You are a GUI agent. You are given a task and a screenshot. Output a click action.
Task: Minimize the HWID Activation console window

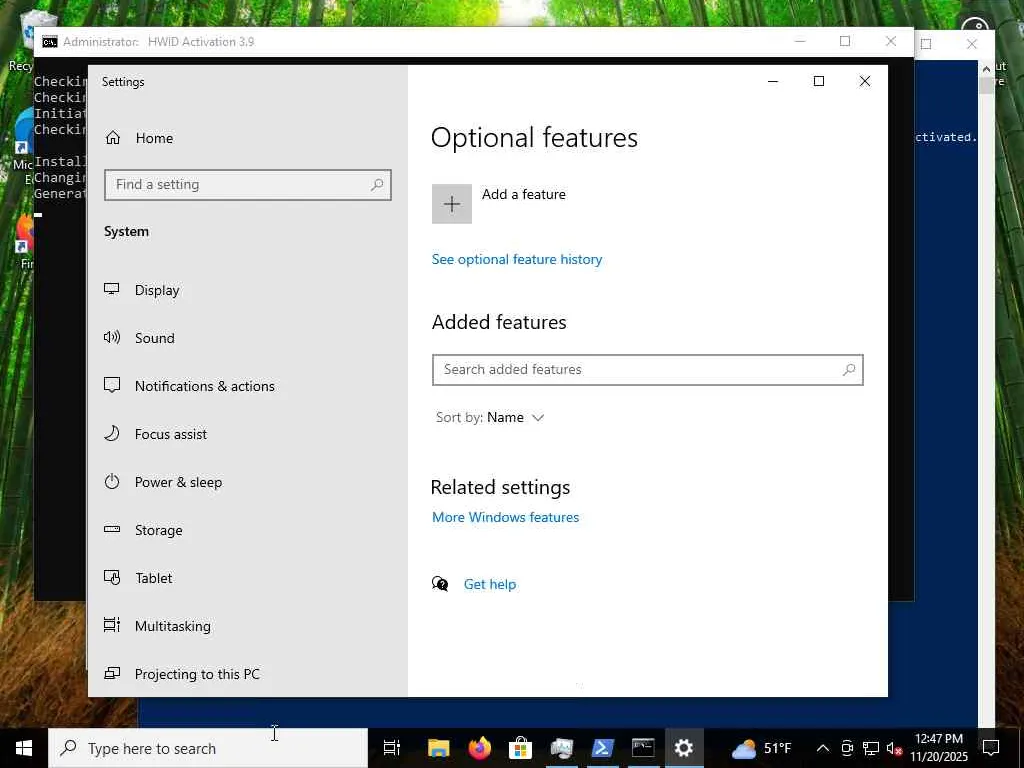point(800,41)
